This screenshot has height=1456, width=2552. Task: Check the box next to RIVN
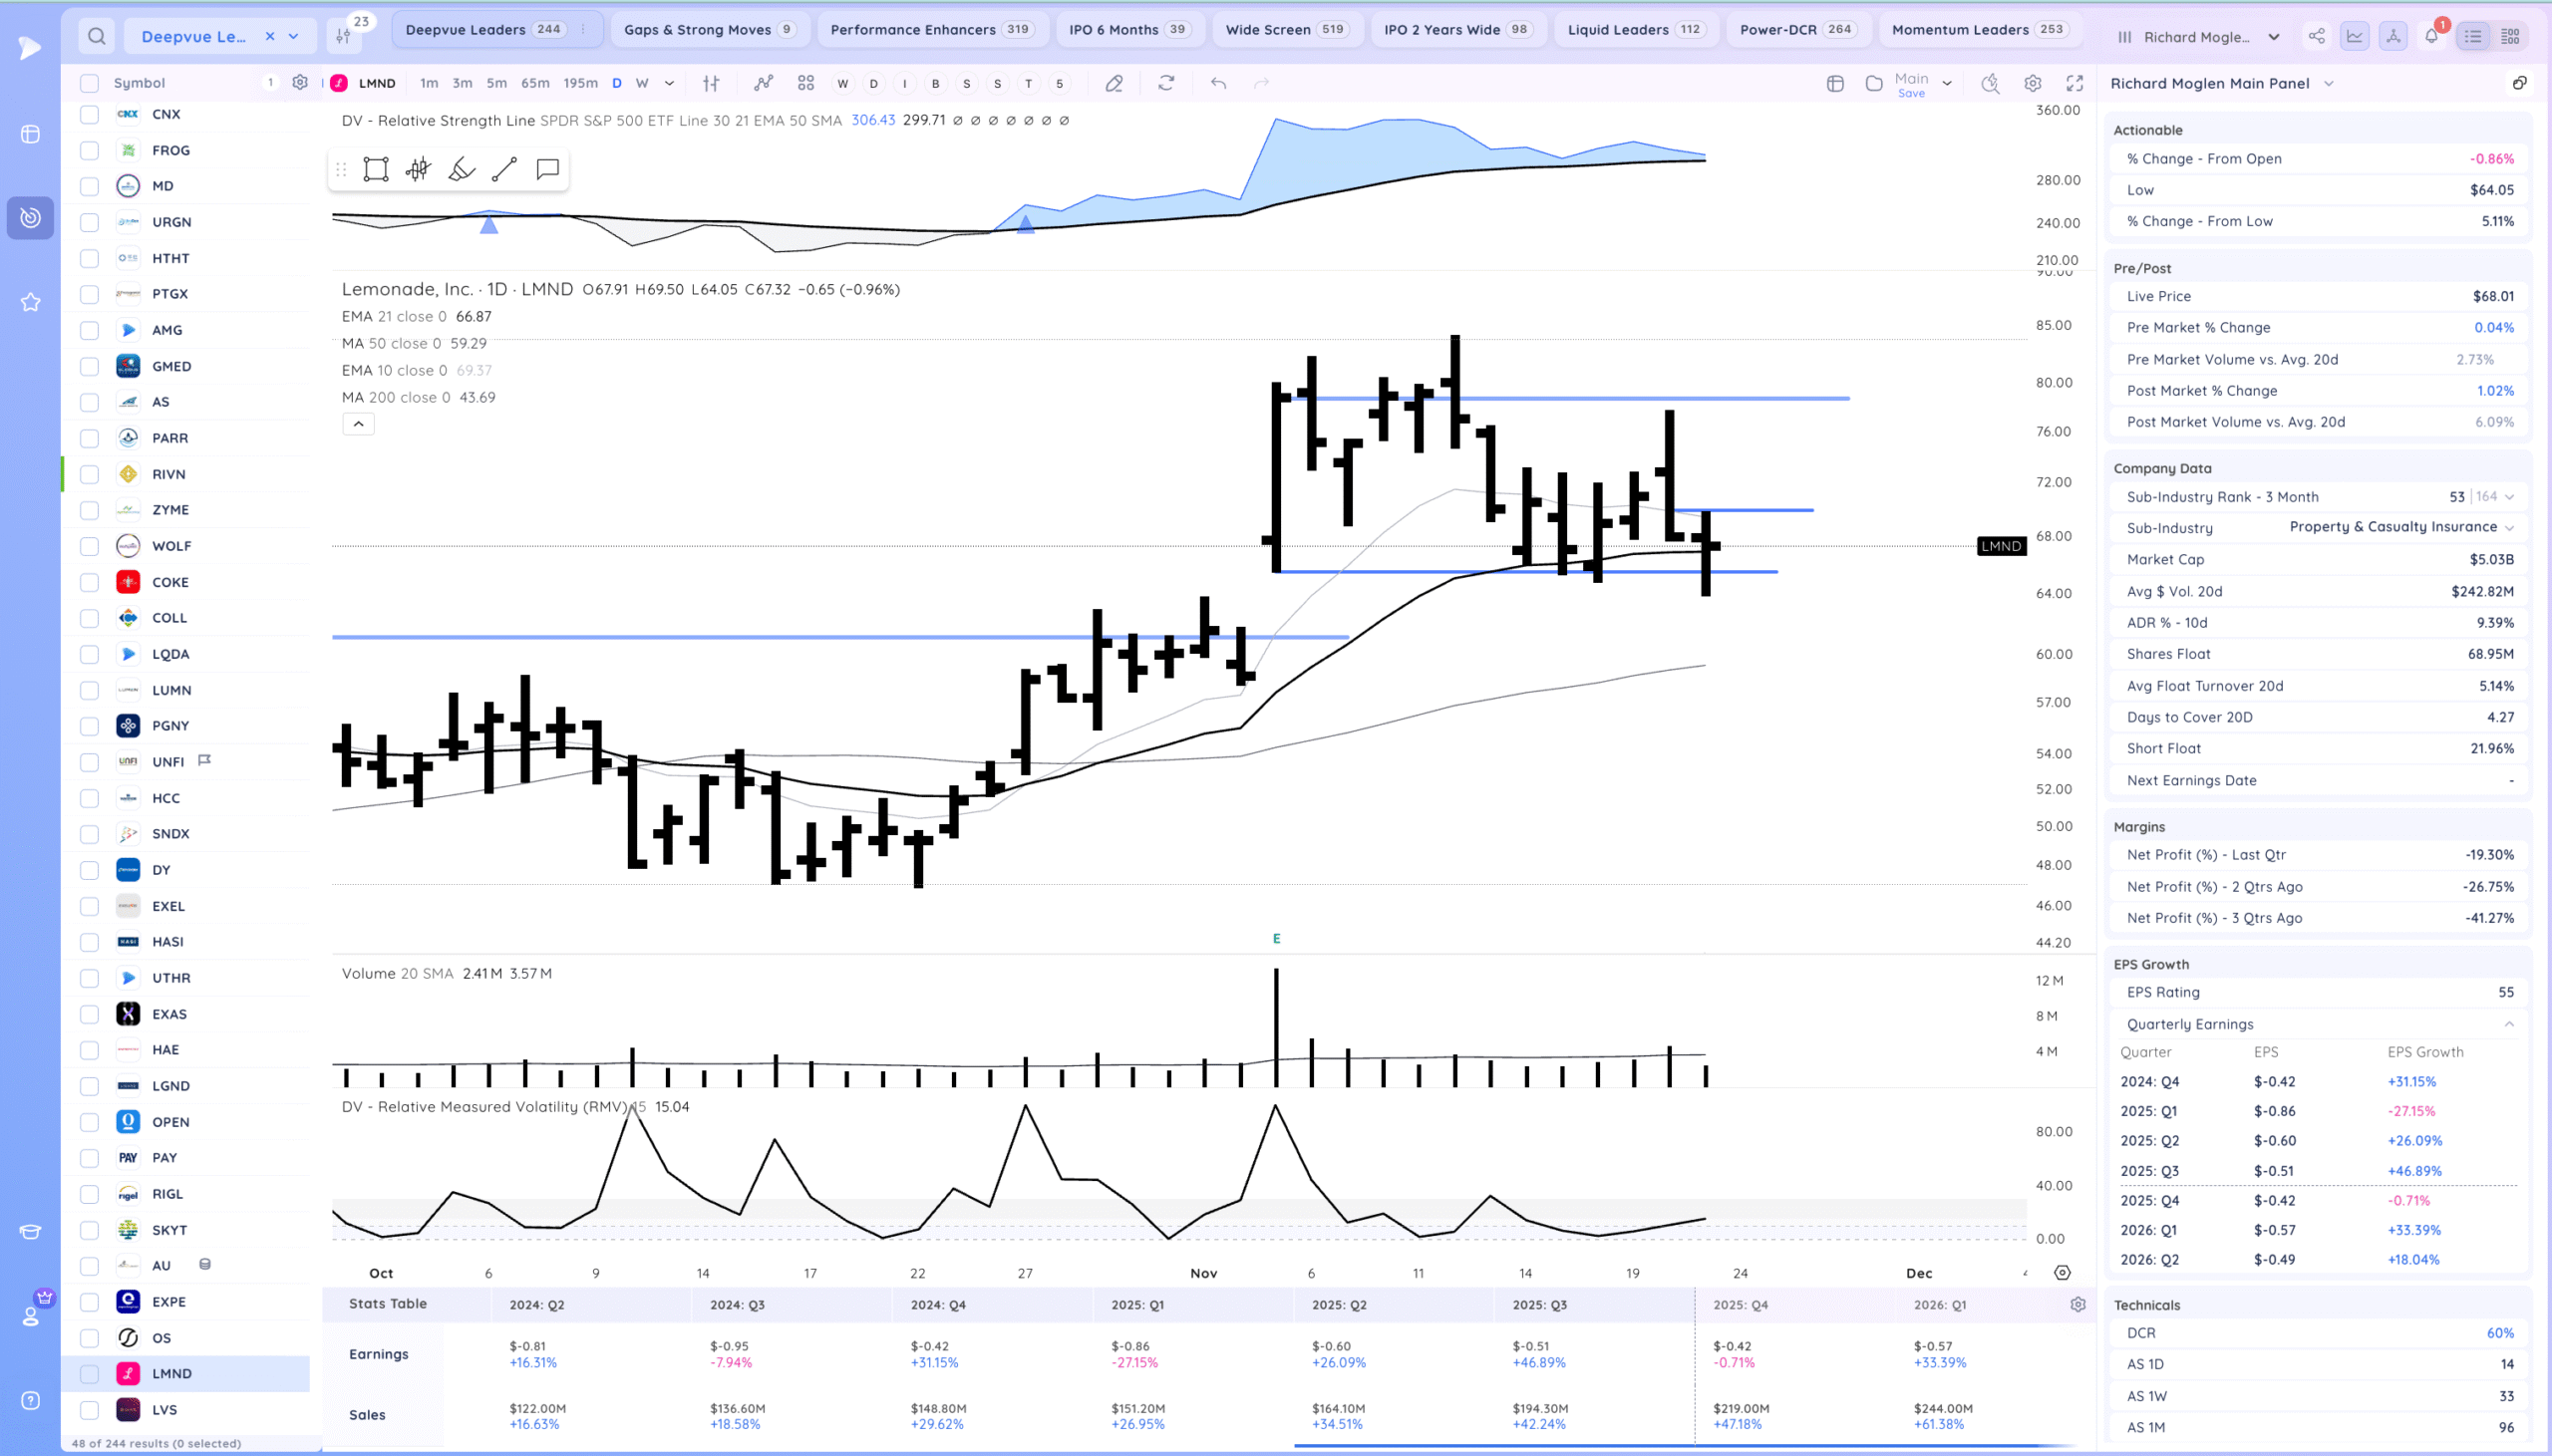(x=89, y=474)
